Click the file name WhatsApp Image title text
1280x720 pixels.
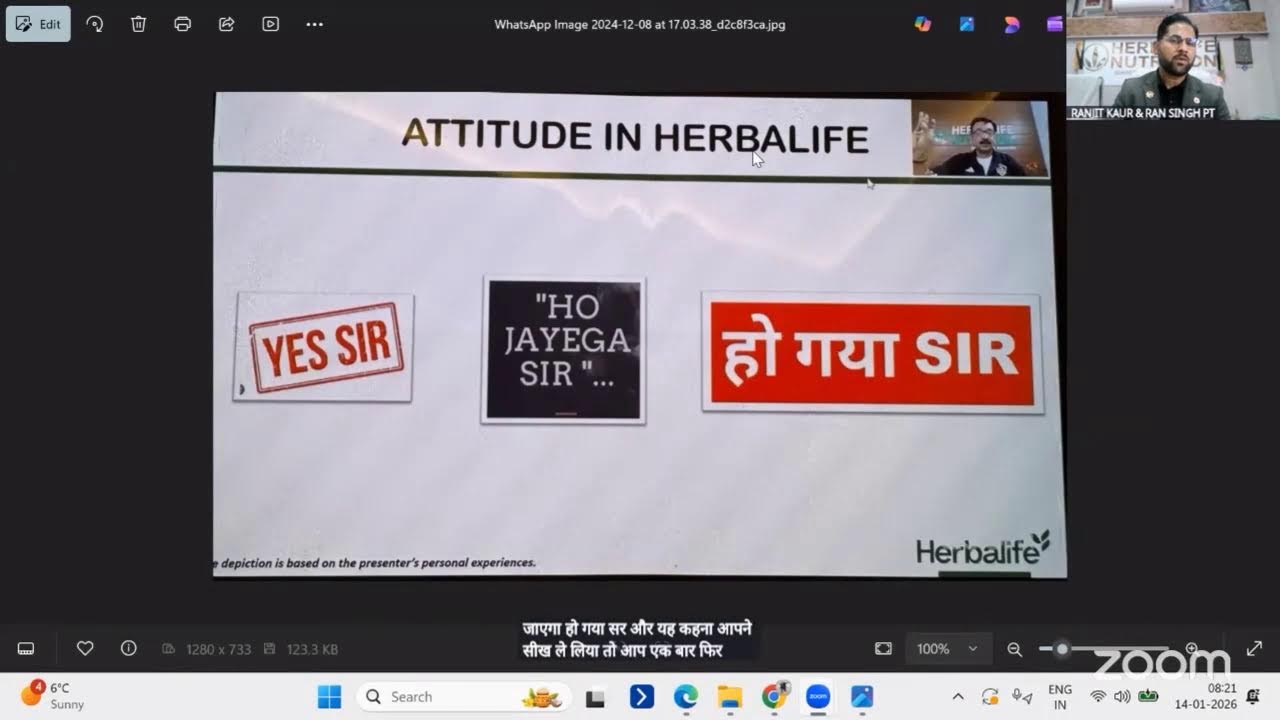click(x=640, y=24)
